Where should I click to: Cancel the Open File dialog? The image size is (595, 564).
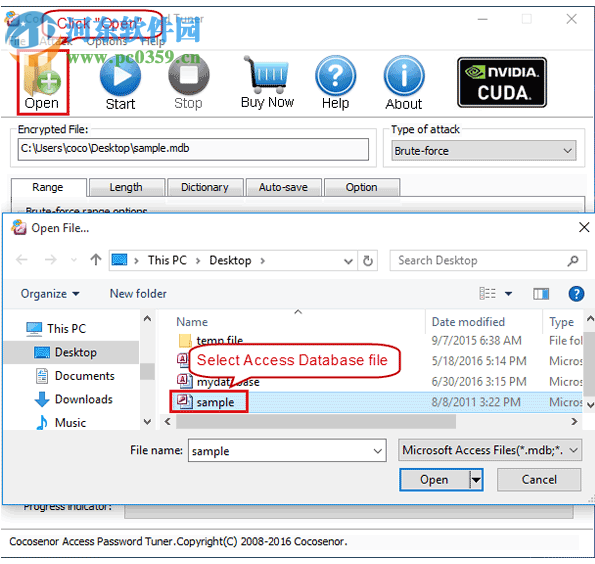pos(539,480)
